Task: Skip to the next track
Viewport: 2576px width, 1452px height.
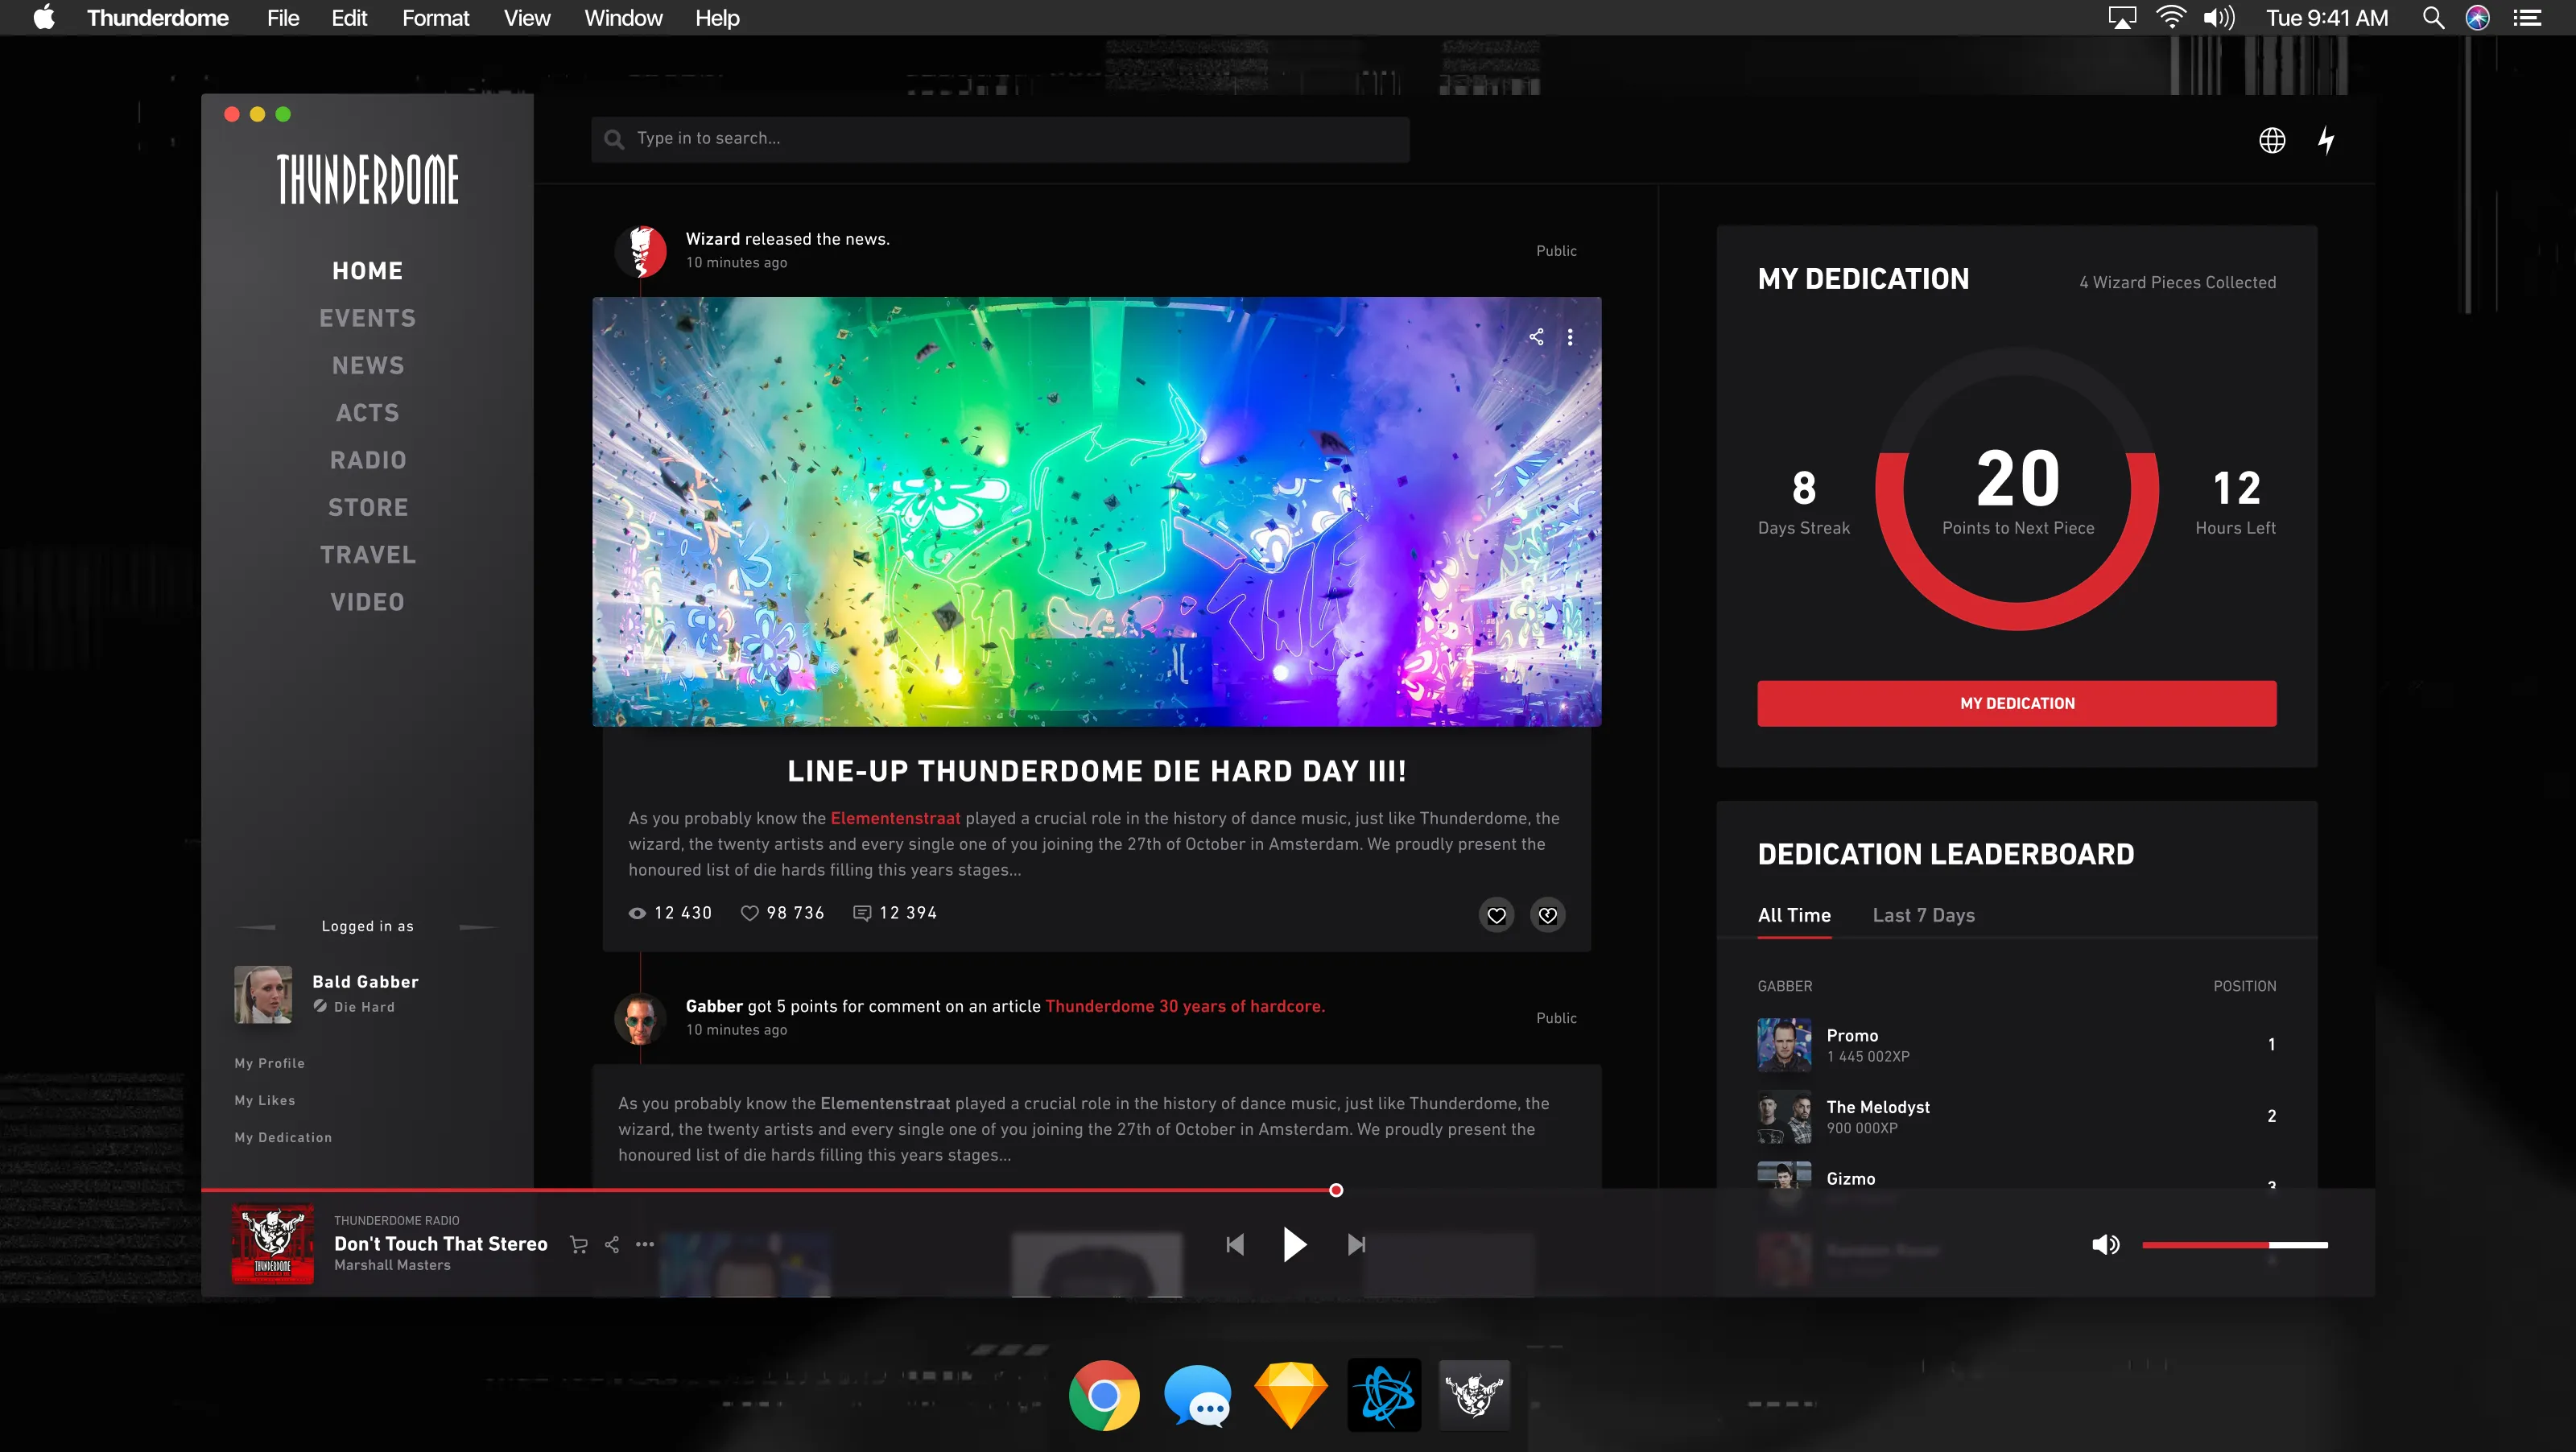Action: 1356,1244
